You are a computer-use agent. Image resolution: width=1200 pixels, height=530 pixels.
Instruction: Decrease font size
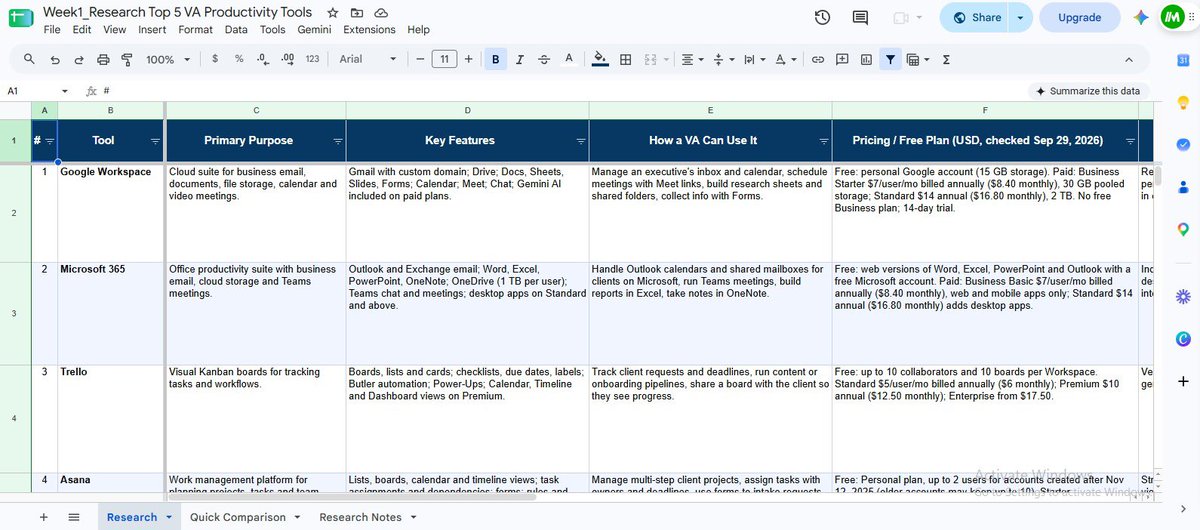420,60
